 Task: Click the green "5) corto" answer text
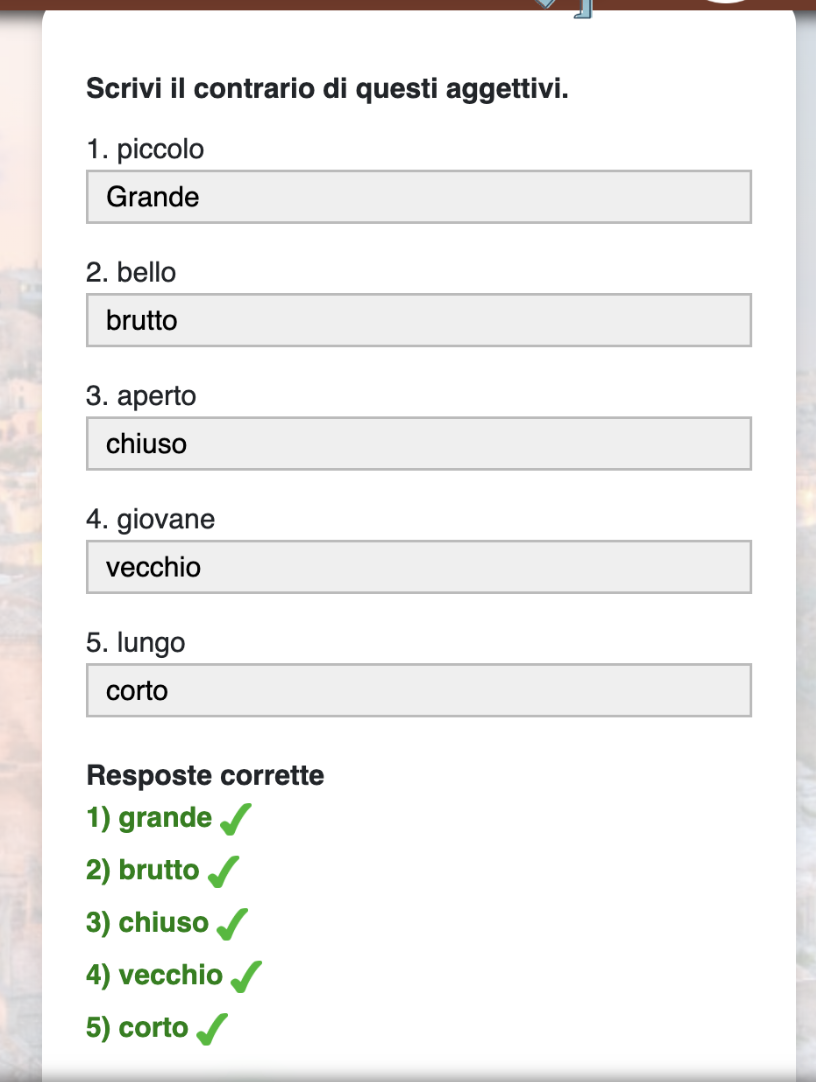click(x=137, y=1027)
